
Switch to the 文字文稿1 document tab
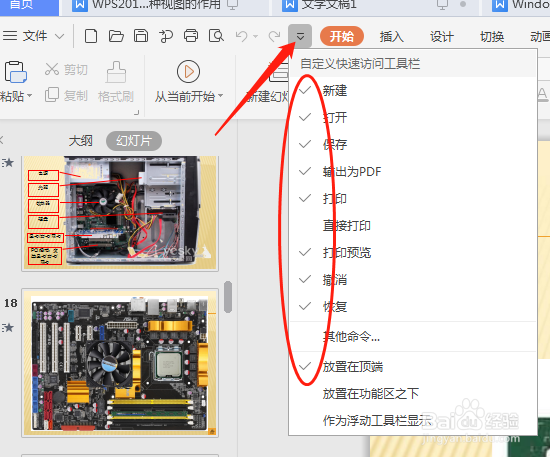click(329, 5)
